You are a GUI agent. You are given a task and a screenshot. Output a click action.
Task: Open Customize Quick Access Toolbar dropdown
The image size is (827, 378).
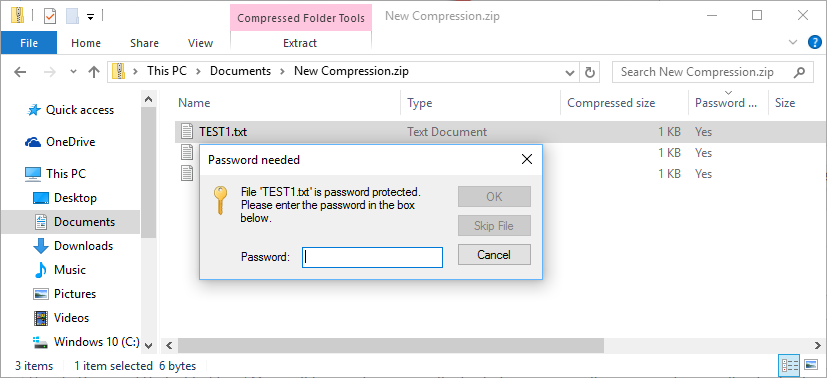(90, 17)
